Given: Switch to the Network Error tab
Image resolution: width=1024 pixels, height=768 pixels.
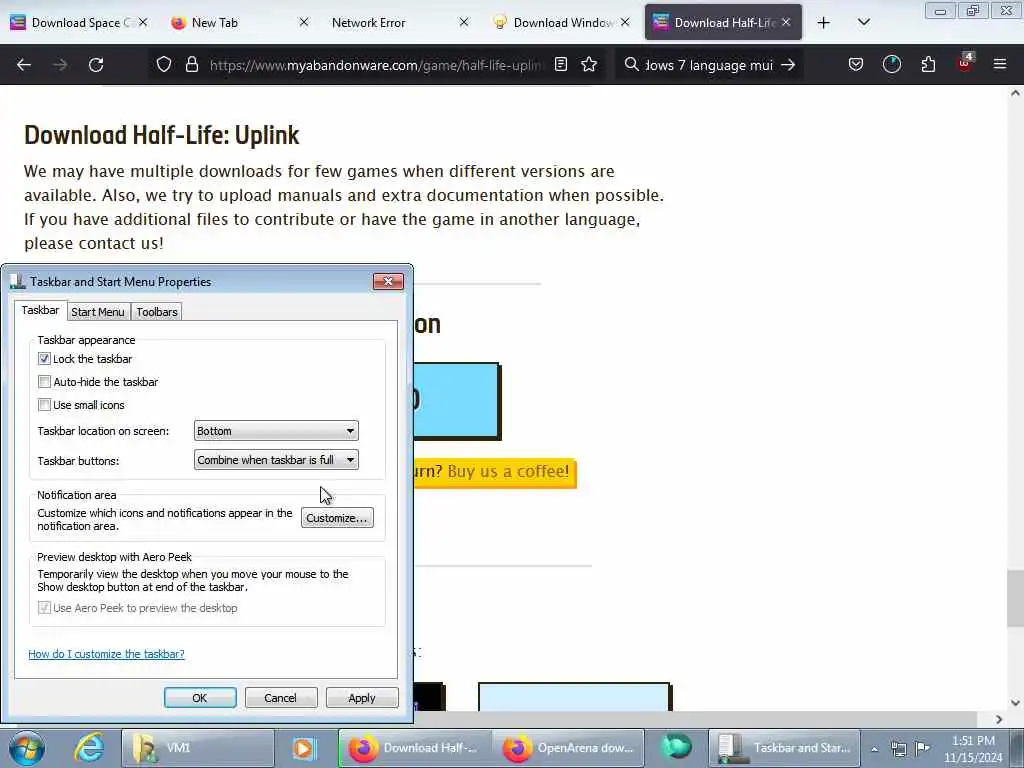Looking at the screenshot, I should point(398,22).
